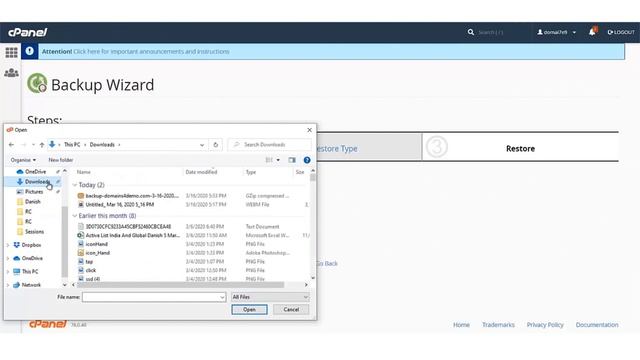
Task: Click New folder in toolbar
Action: point(60,160)
